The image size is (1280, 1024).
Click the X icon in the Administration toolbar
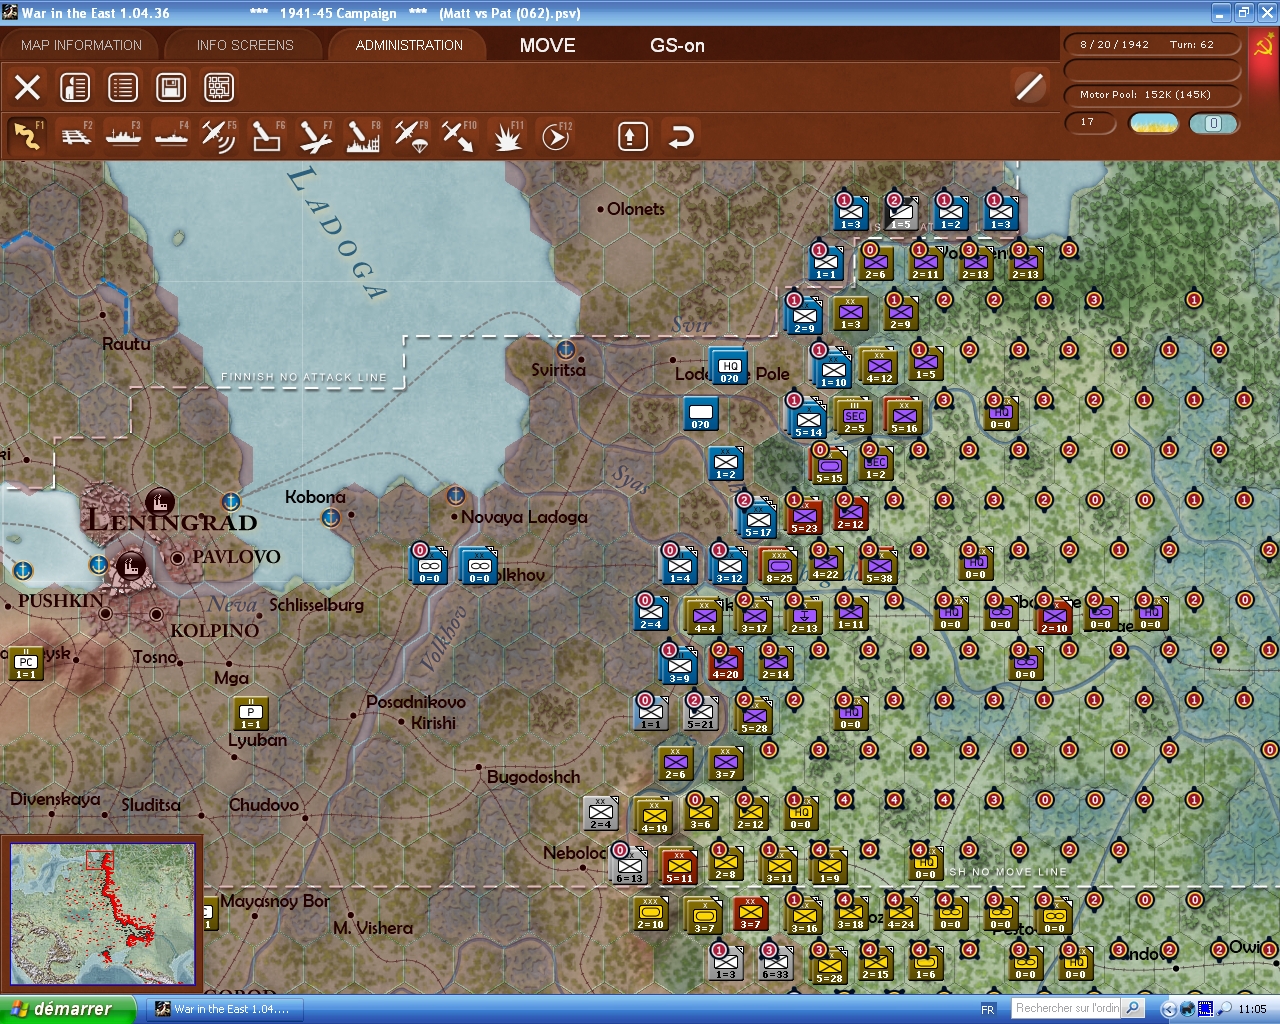tap(28, 87)
